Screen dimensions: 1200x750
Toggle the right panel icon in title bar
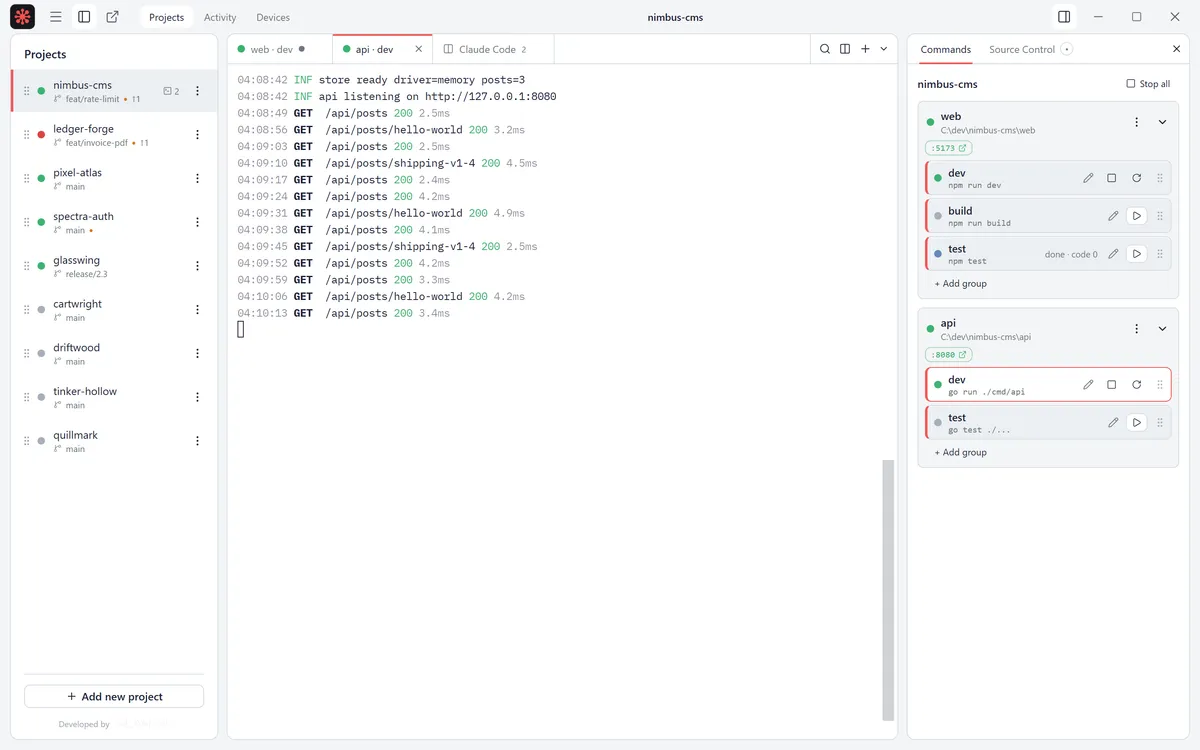1064,17
